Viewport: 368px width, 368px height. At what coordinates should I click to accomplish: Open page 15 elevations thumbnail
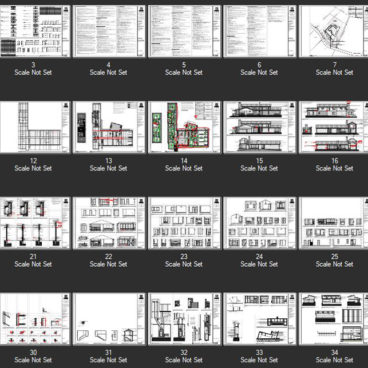(x=260, y=127)
